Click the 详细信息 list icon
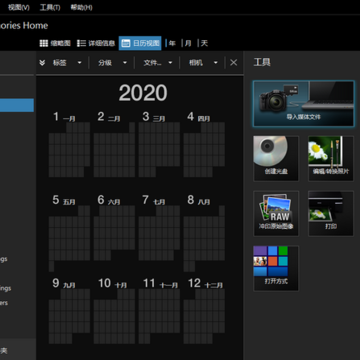This screenshot has height=360, width=360. click(81, 43)
